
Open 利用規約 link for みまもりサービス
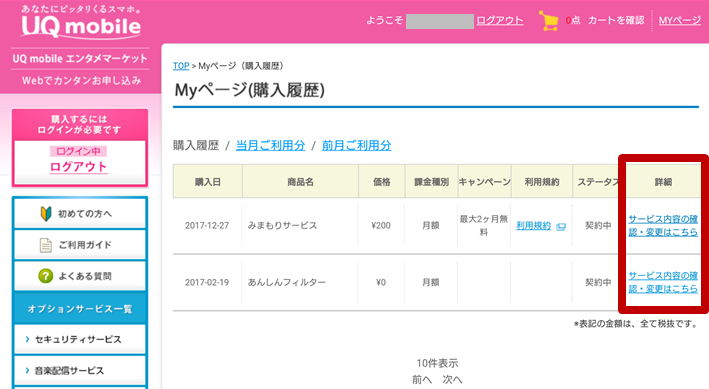pos(534,226)
